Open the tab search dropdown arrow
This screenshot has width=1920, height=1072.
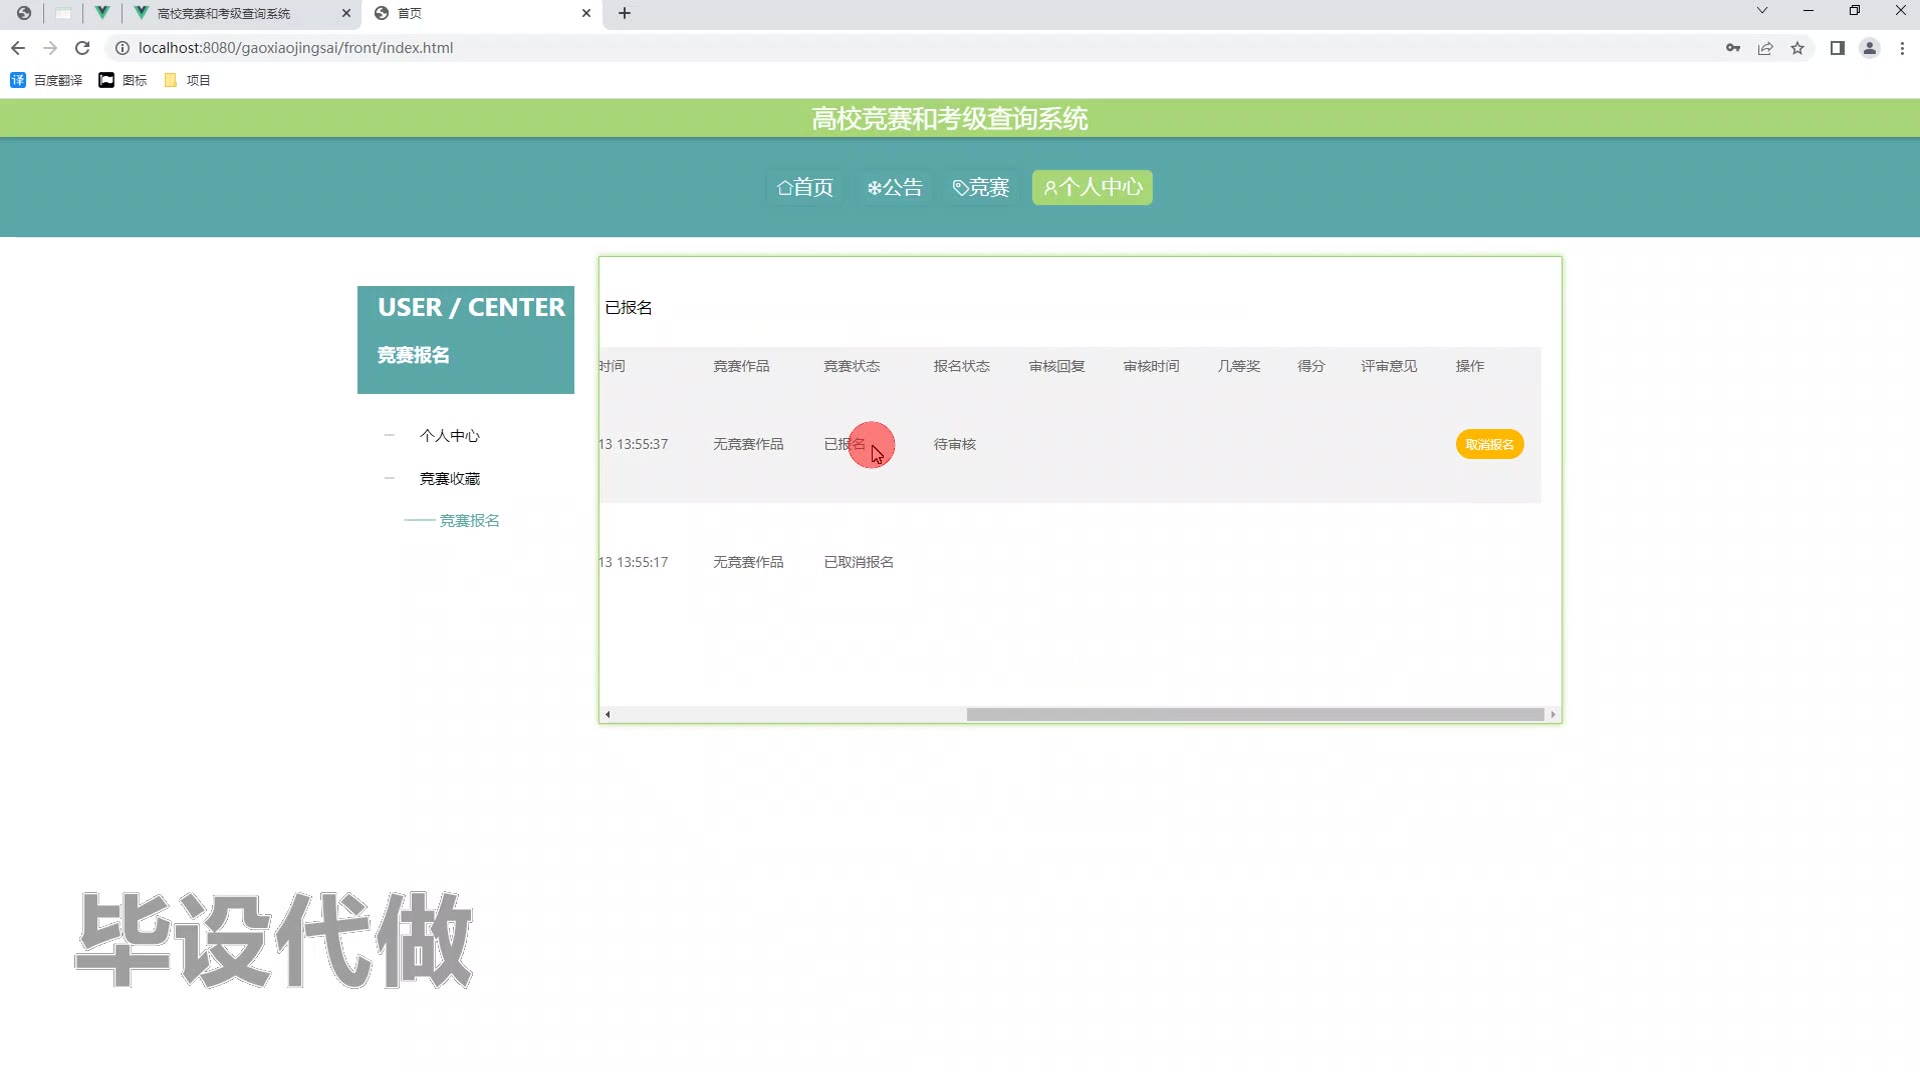(1762, 11)
